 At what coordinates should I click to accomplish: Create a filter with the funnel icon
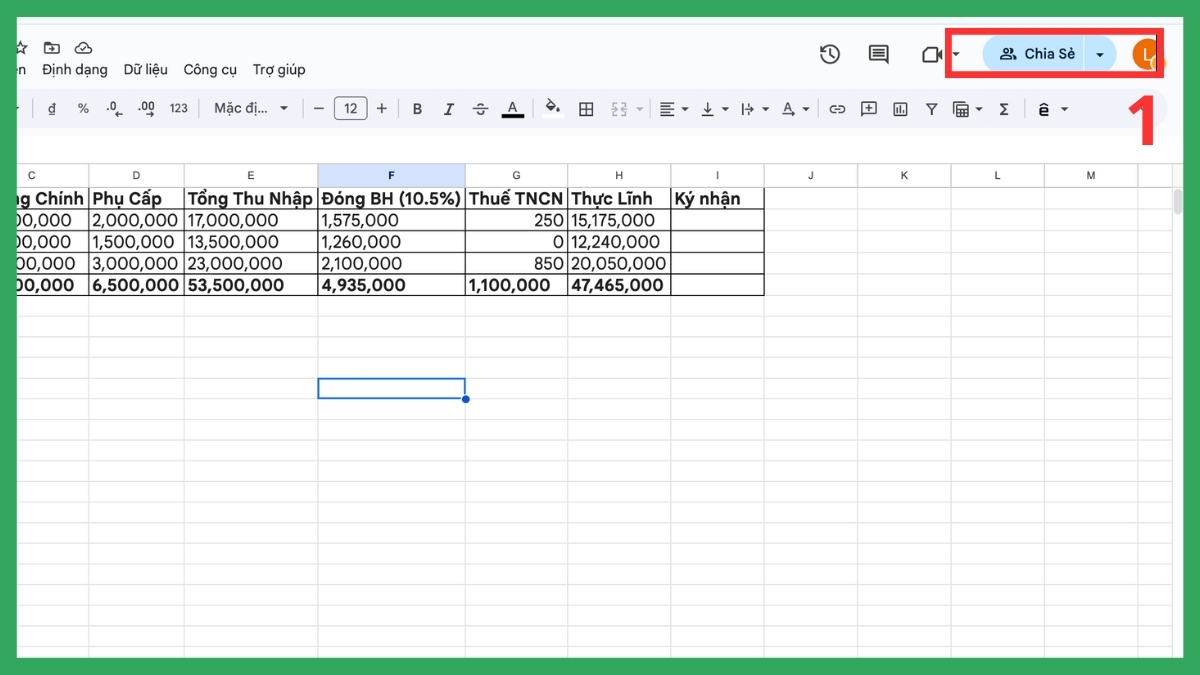coord(931,109)
